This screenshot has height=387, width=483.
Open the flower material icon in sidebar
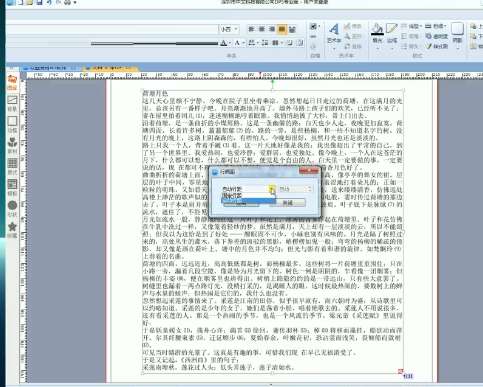[x=12, y=142]
